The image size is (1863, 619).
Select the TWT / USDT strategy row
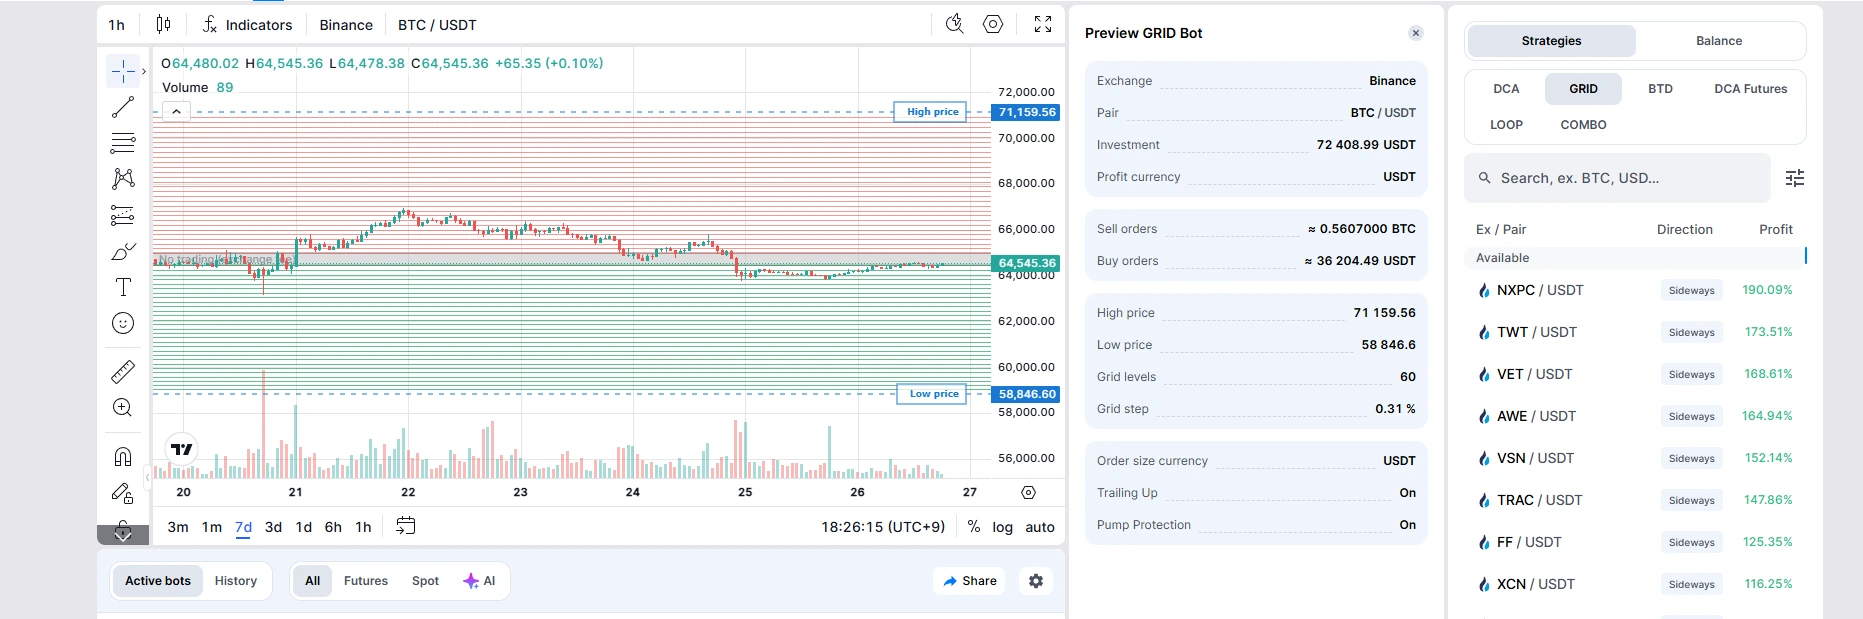click(x=1635, y=332)
